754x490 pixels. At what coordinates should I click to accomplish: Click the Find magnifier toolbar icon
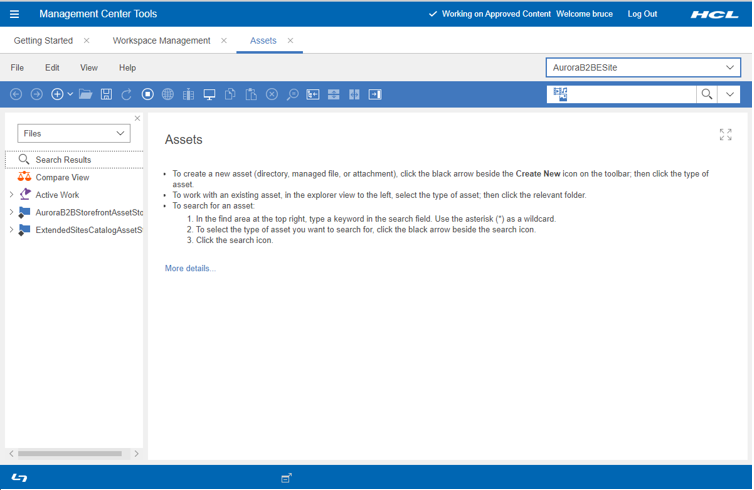pos(292,94)
